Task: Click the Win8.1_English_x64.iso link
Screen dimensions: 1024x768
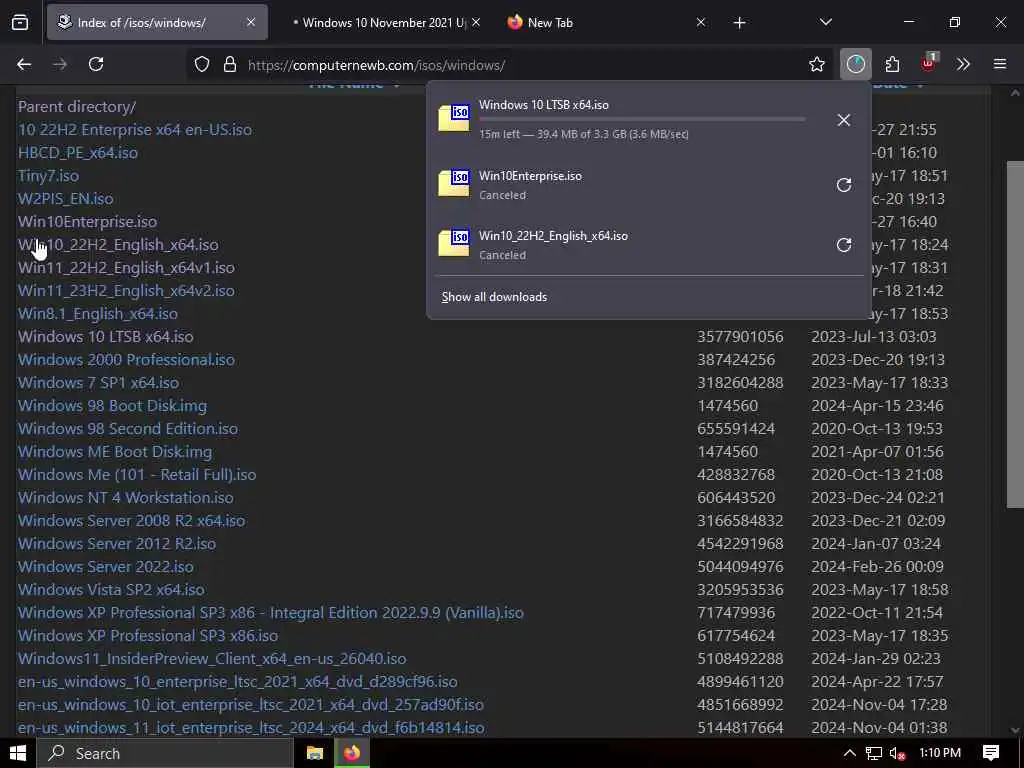Action: point(98,313)
